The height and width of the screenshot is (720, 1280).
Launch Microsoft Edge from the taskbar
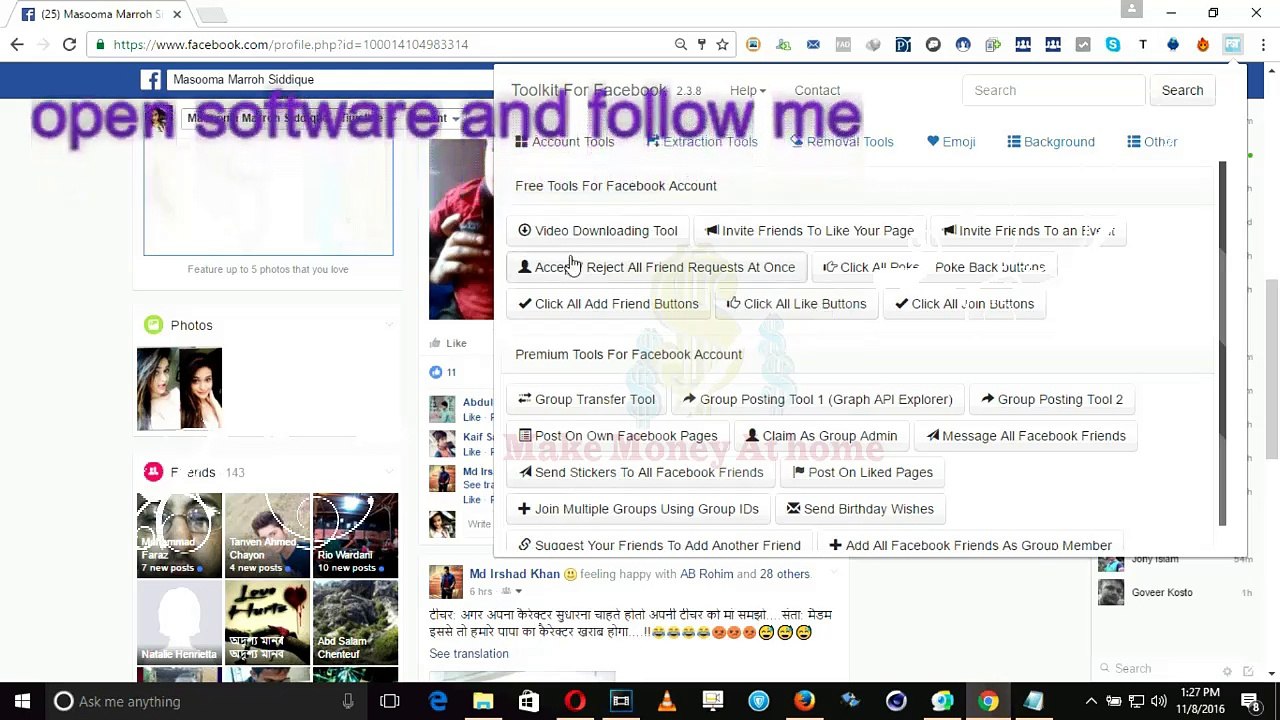click(x=438, y=701)
